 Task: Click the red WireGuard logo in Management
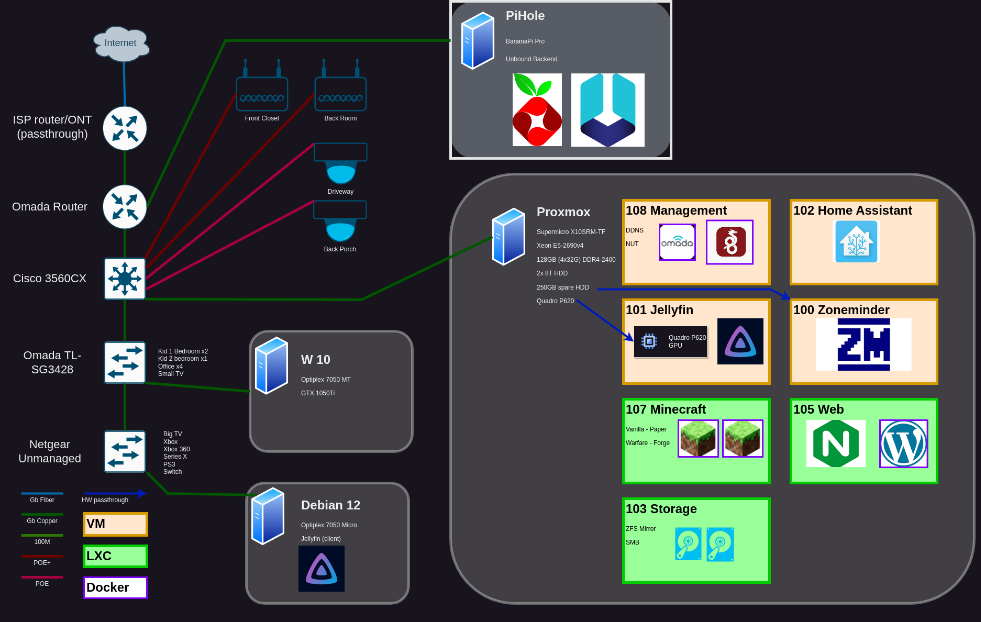pos(729,242)
